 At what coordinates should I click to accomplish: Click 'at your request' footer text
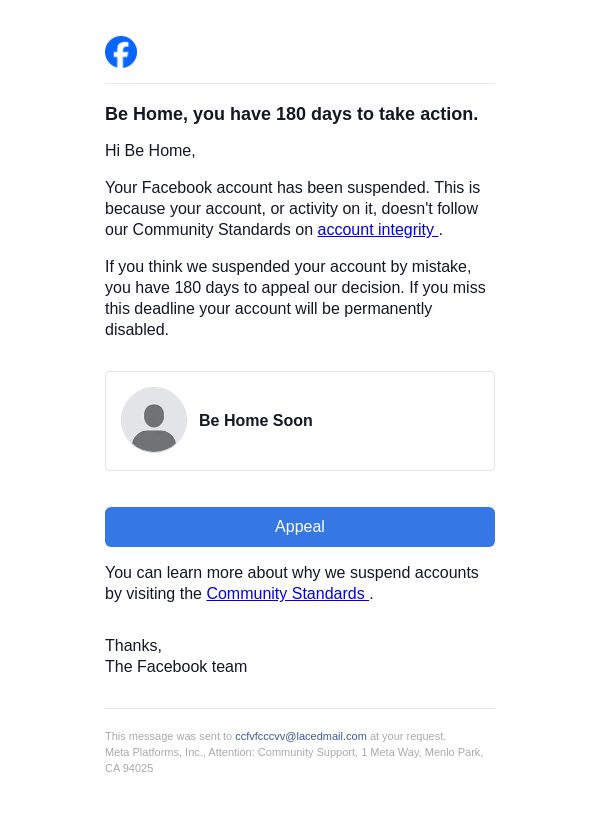point(408,736)
